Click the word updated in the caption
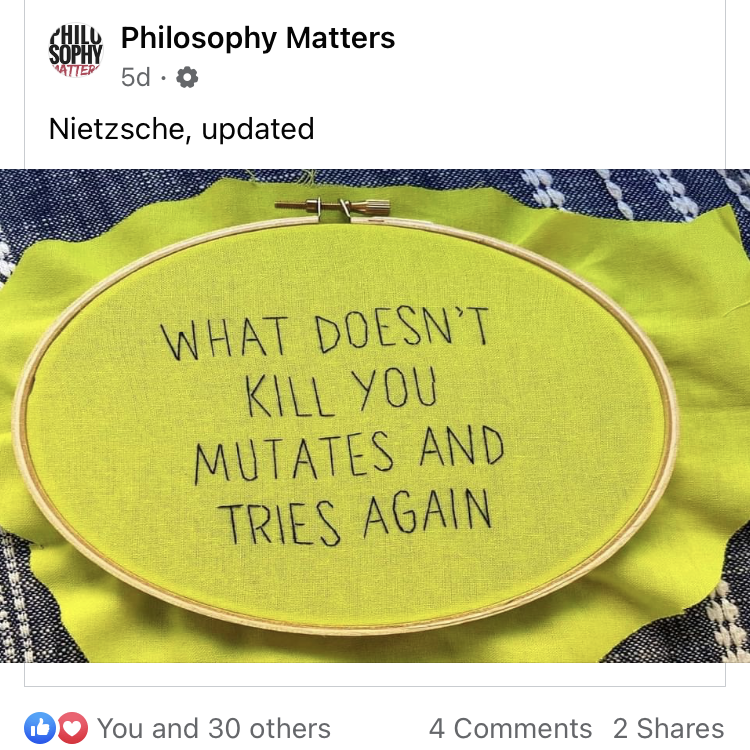This screenshot has width=750, height=750. pyautogui.click(x=258, y=129)
